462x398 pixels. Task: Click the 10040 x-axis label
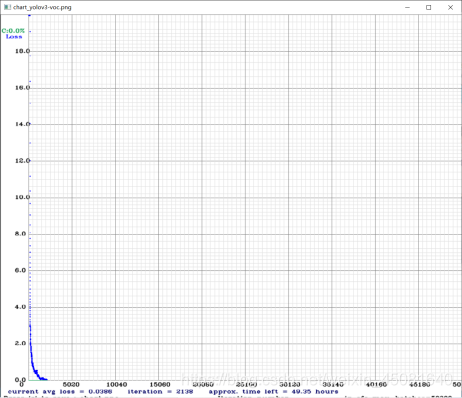pyautogui.click(x=116, y=384)
